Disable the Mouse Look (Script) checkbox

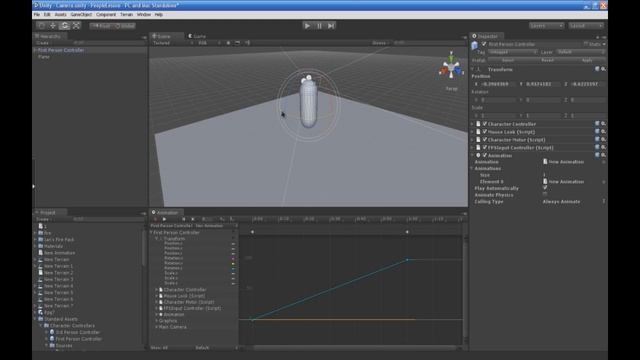(x=485, y=132)
